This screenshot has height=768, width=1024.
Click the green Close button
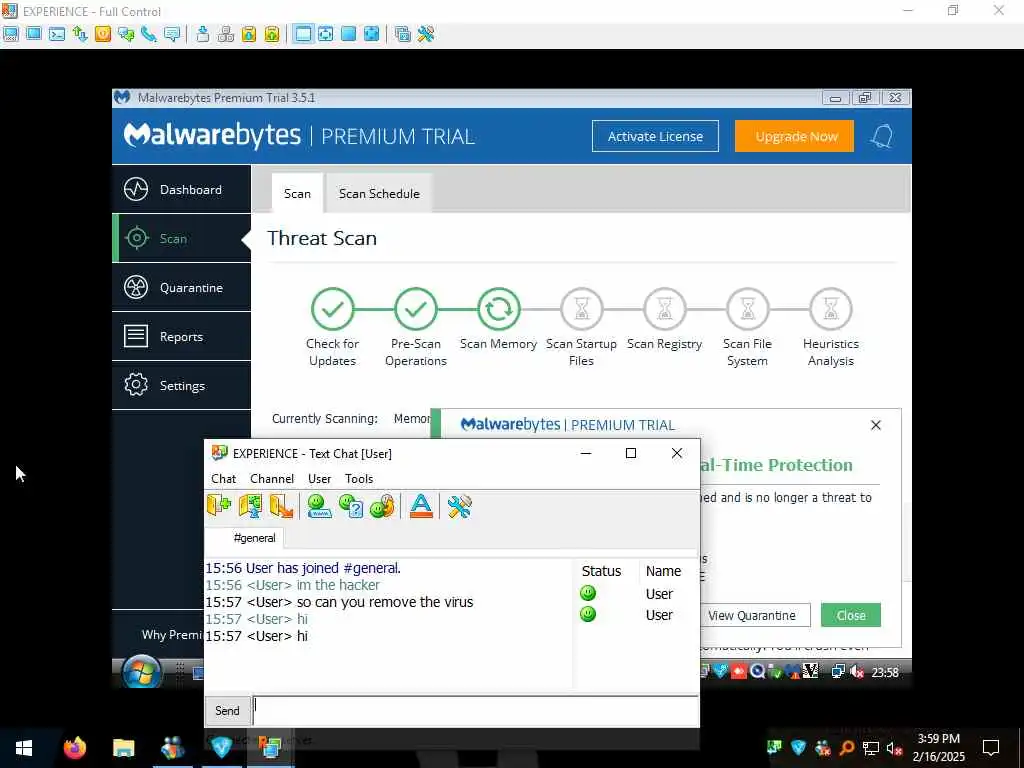coord(851,615)
